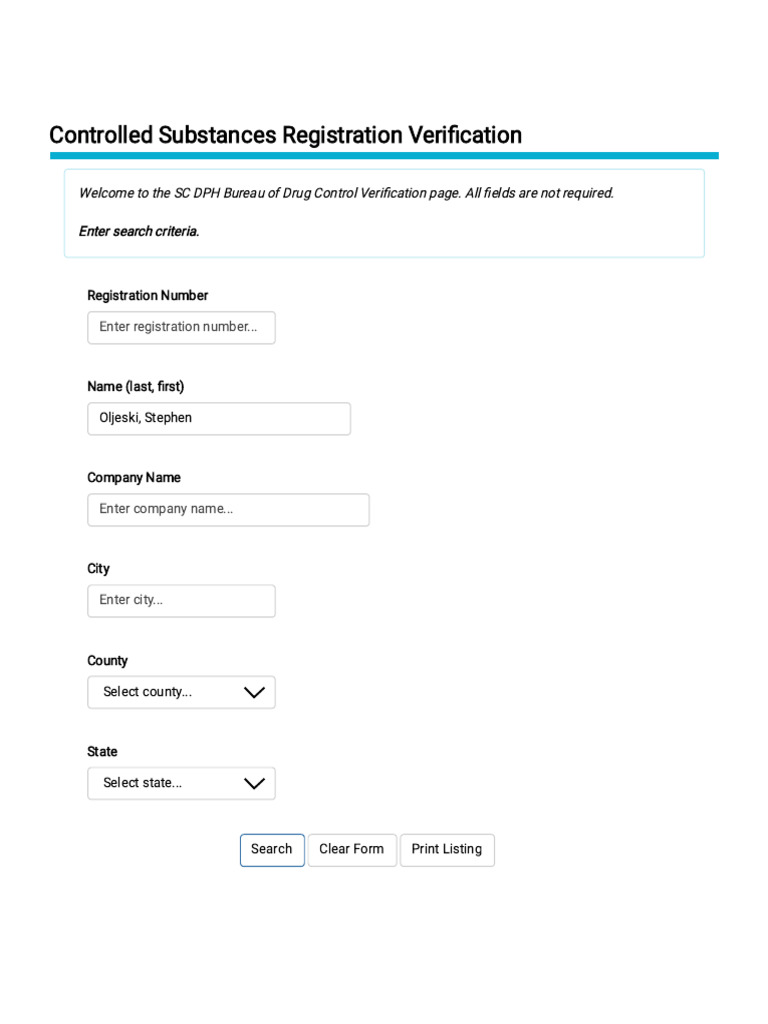The height and width of the screenshot is (1024, 768).
Task: Click the City field label
Action: (98, 568)
